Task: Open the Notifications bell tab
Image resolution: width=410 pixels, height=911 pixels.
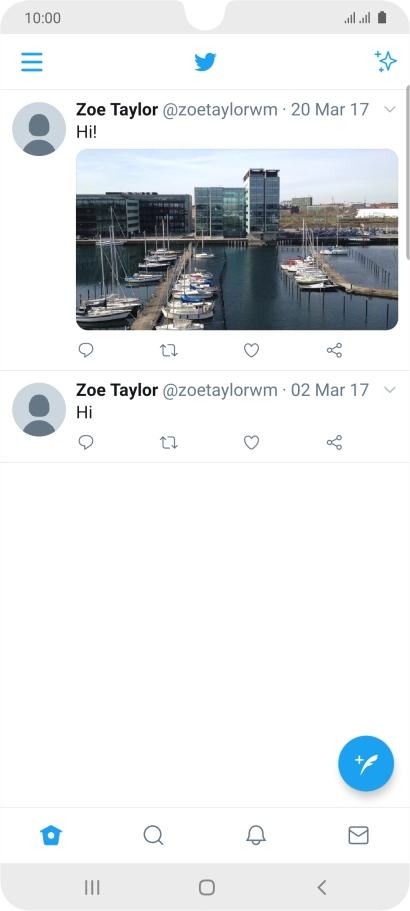Action: (256, 835)
